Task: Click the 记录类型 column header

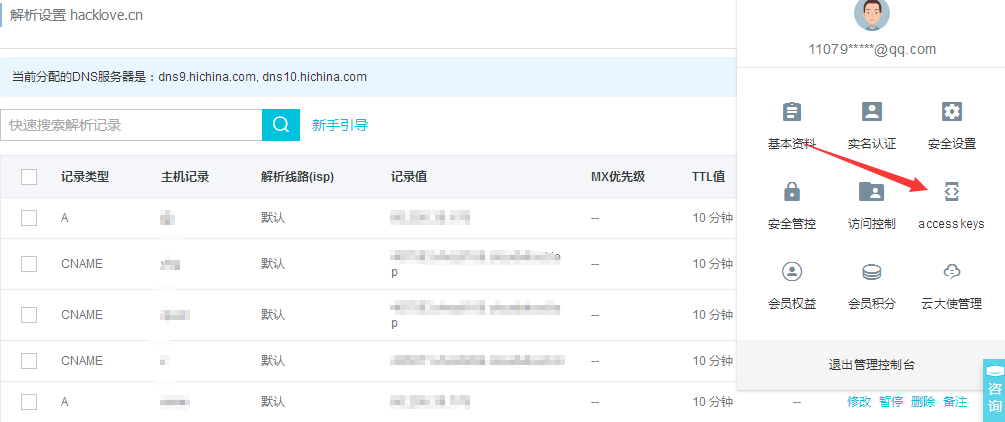Action: coord(85,177)
